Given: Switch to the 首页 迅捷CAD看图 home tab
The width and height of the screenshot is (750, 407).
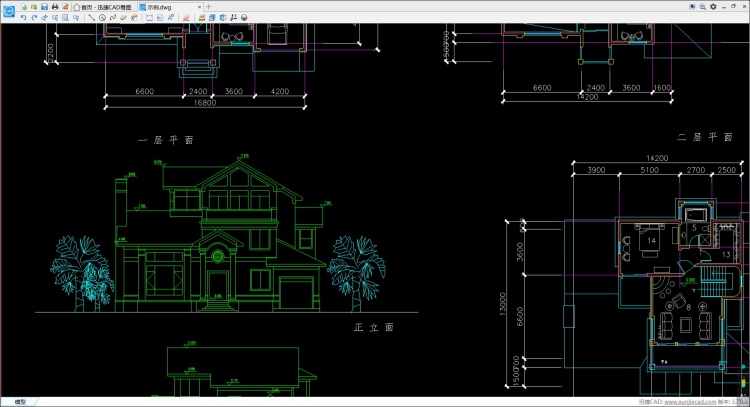Looking at the screenshot, I should [103, 7].
